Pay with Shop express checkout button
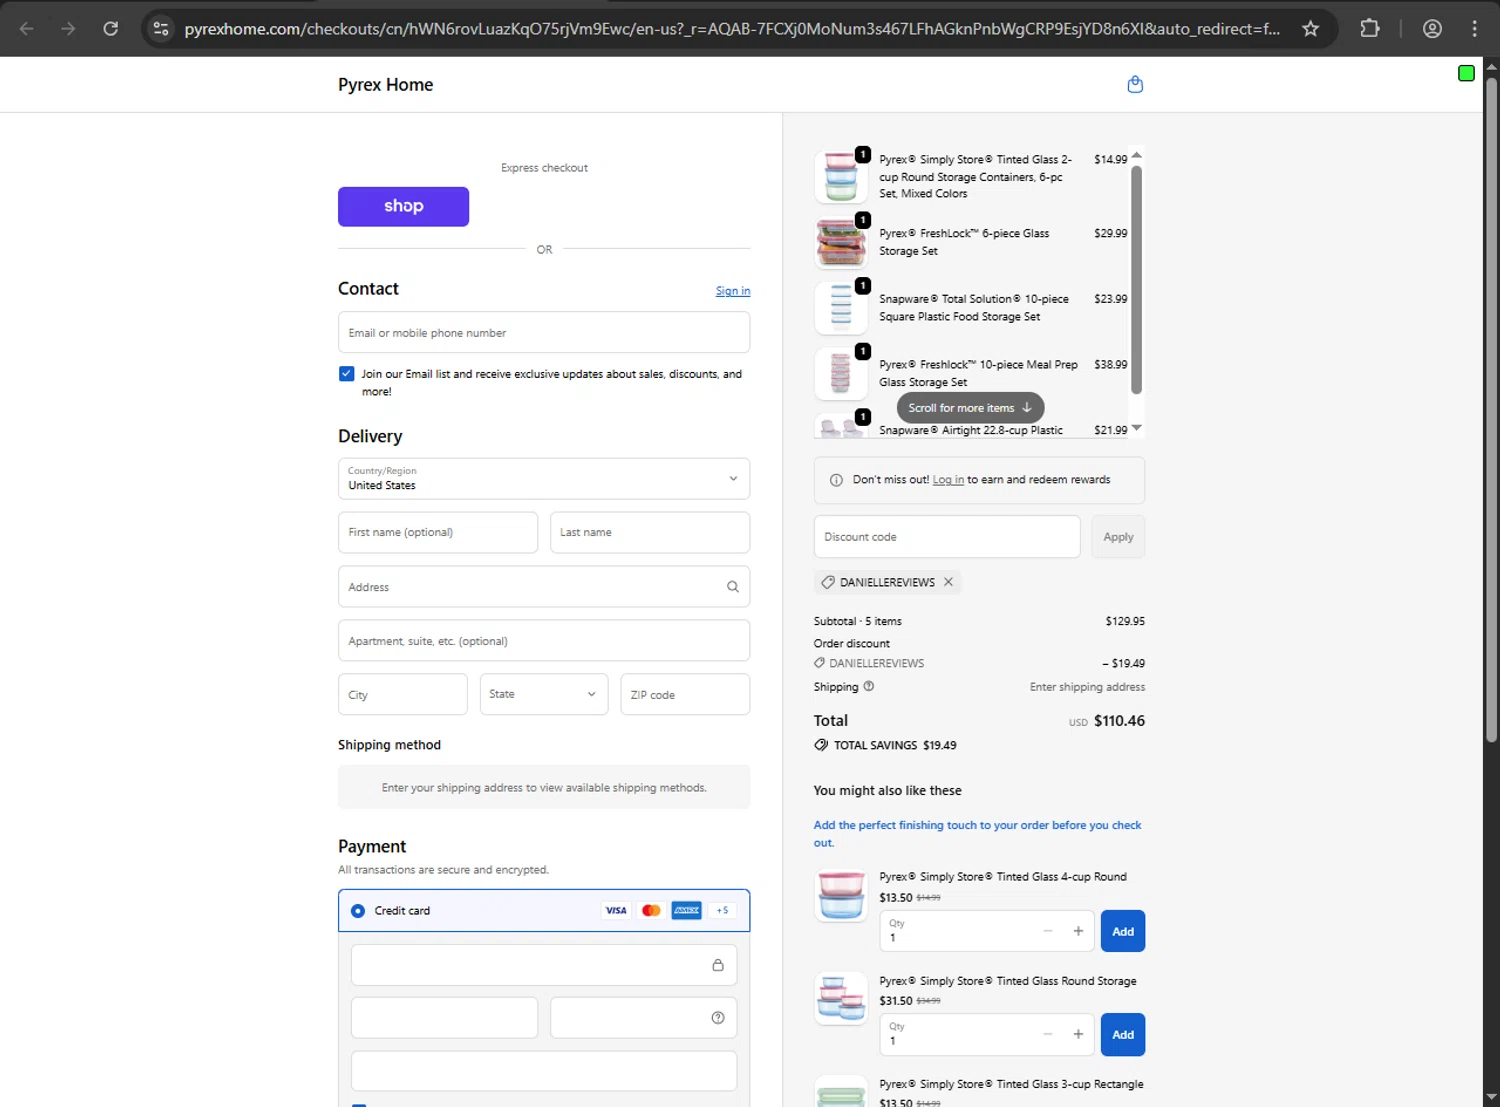The width and height of the screenshot is (1500, 1107). click(403, 206)
